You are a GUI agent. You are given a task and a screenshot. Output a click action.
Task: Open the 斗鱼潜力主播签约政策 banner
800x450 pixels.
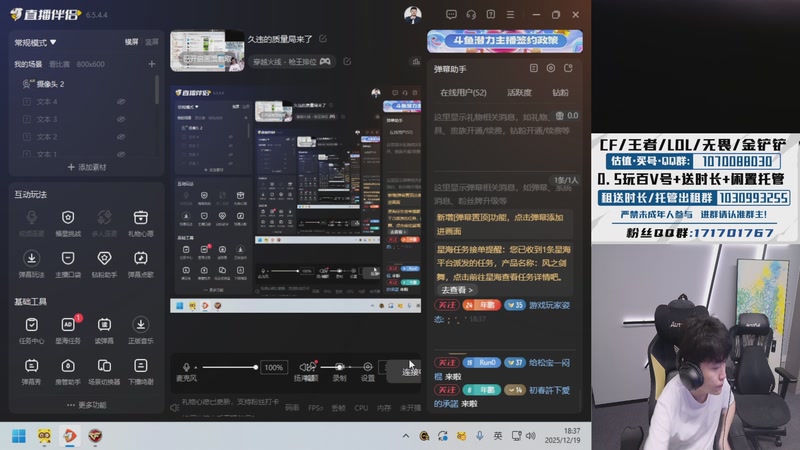(x=505, y=41)
